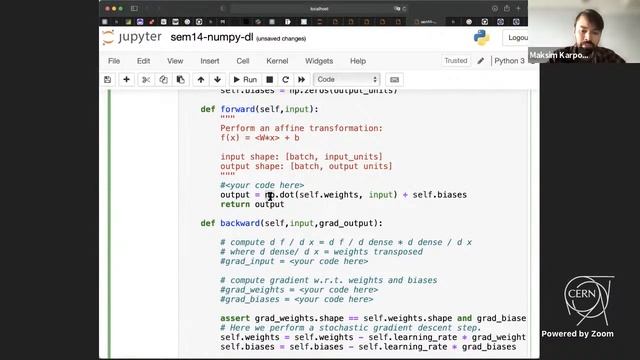Screen dimensions: 640x360
Task: Paste cells below with the clipboard icon
Action: pyautogui.click(x=180, y=80)
